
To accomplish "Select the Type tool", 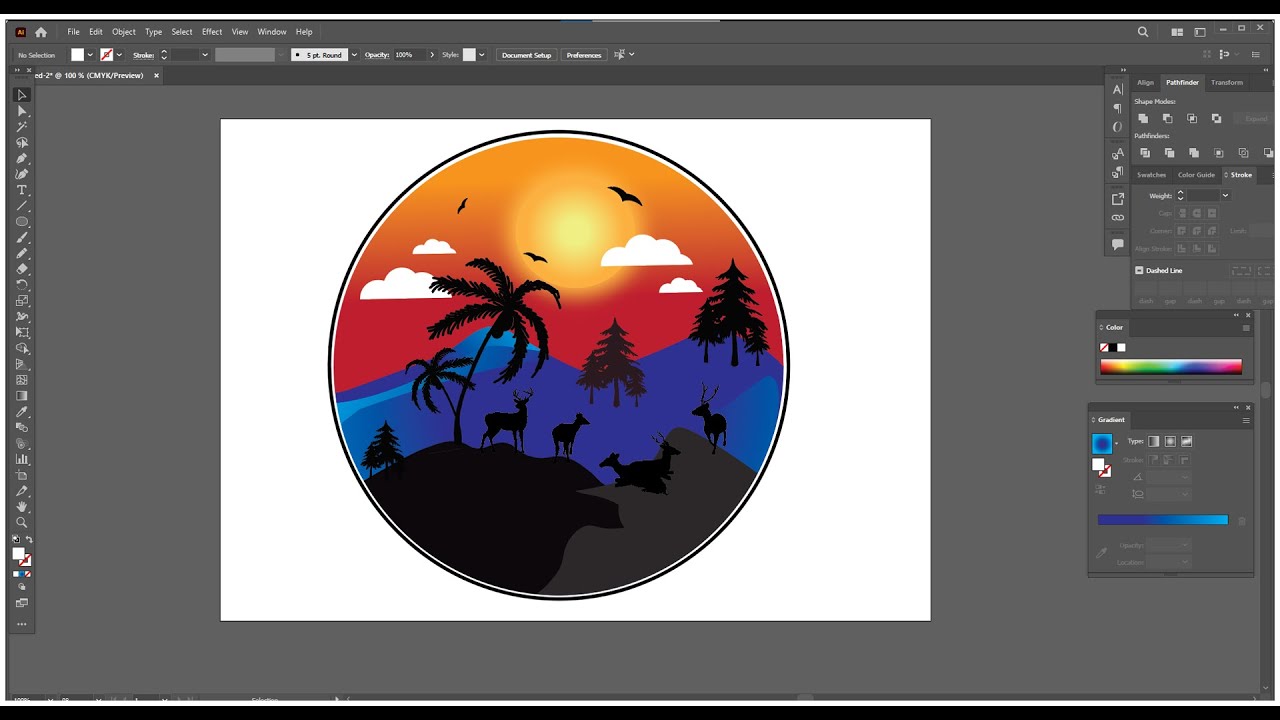I will 22,190.
